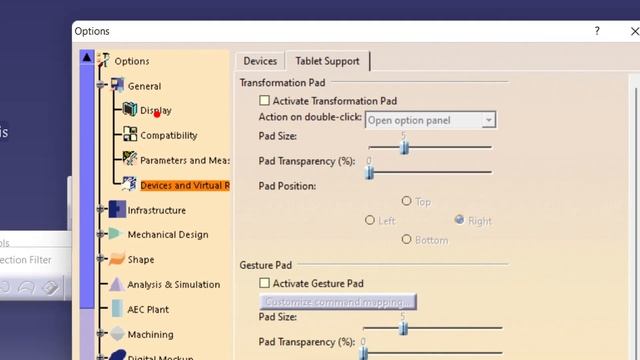This screenshot has height=360, width=640.
Task: Select the Compatibility icon in tree
Action: [x=130, y=134]
